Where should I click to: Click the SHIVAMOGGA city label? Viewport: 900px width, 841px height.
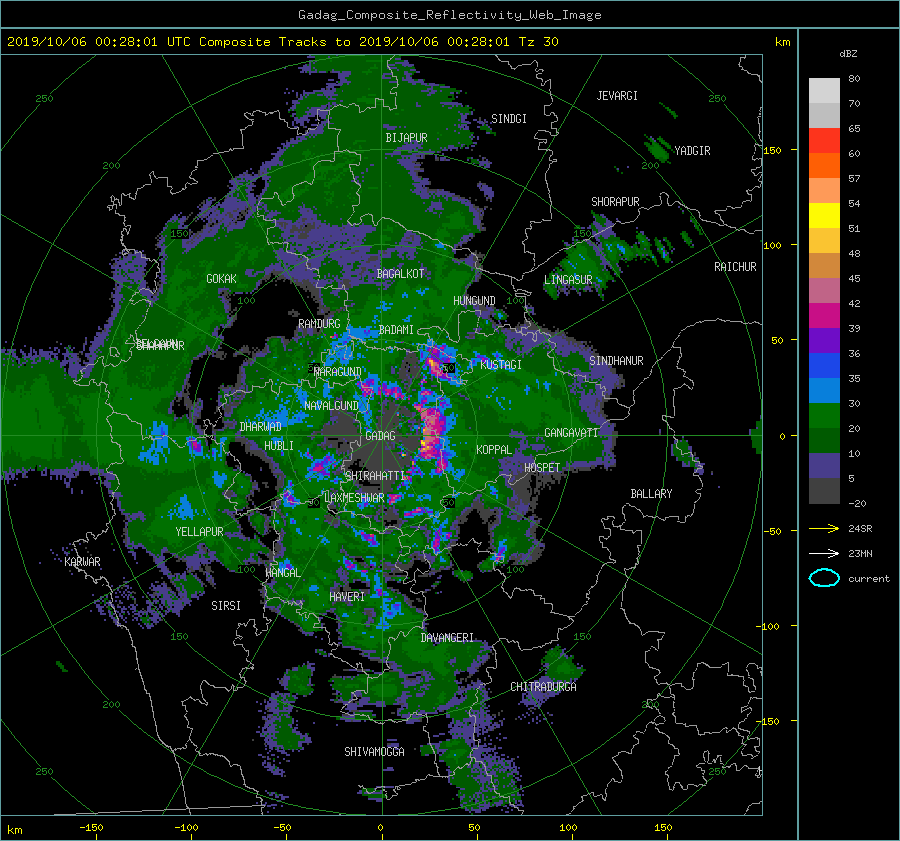pyautogui.click(x=374, y=751)
